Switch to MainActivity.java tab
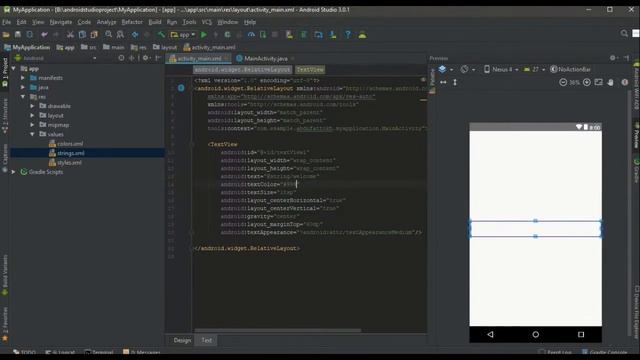This screenshot has width=640, height=360. tap(266, 58)
